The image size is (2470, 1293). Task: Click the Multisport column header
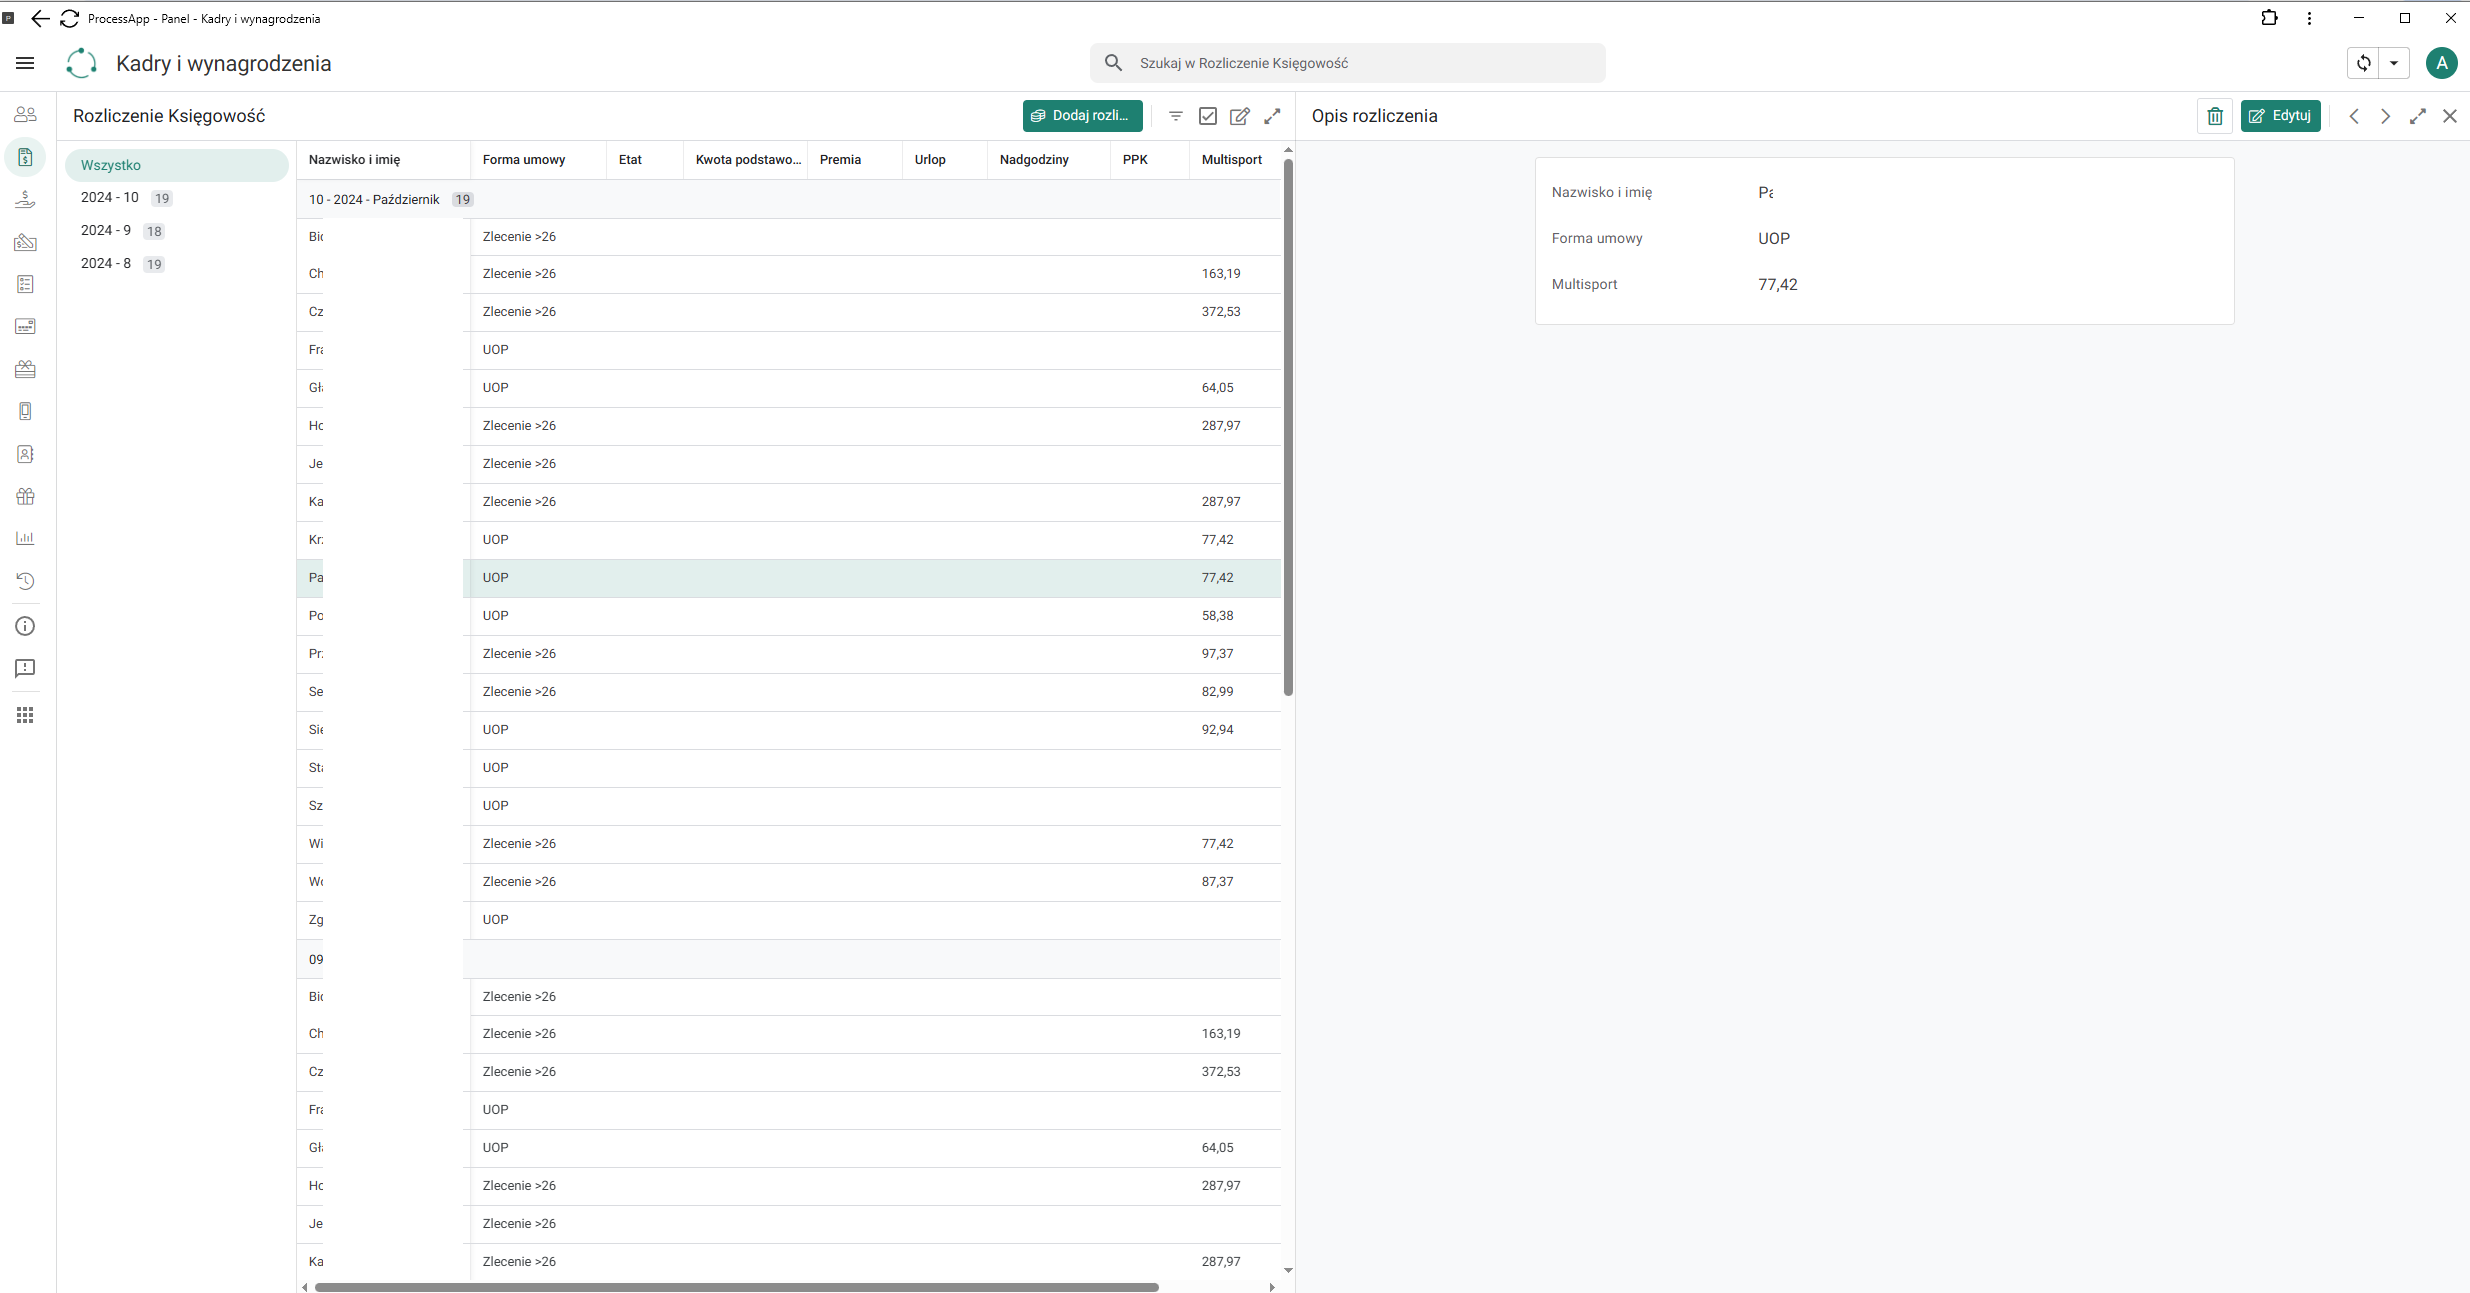[1231, 160]
